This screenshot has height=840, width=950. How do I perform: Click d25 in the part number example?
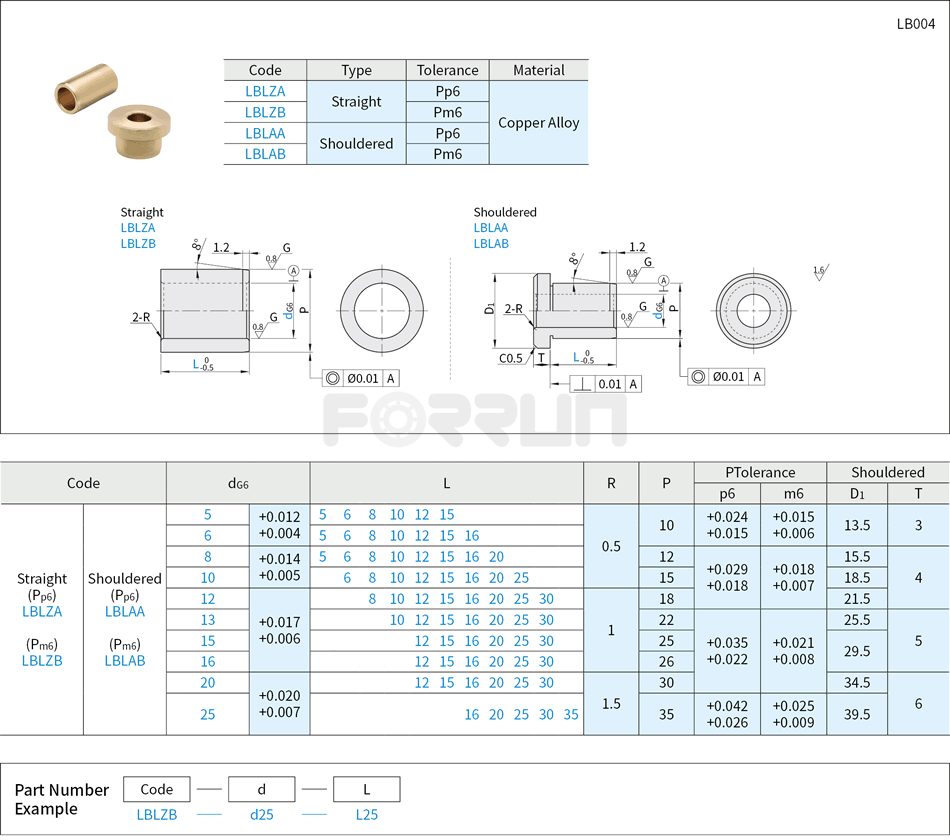pyautogui.click(x=261, y=815)
